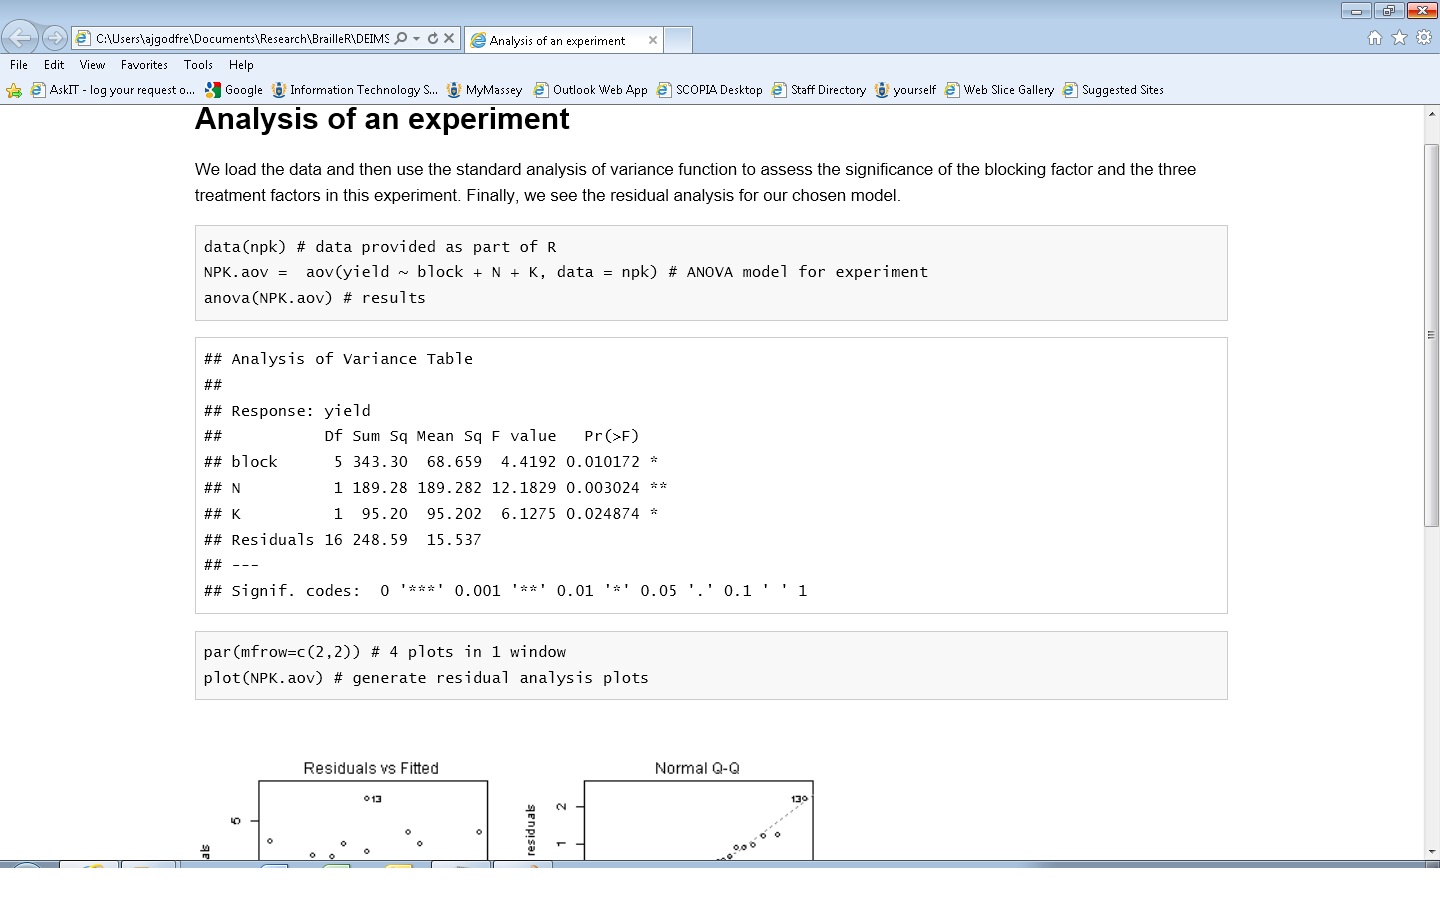Open the Web Slice Gallery bookmark

[x=999, y=90]
